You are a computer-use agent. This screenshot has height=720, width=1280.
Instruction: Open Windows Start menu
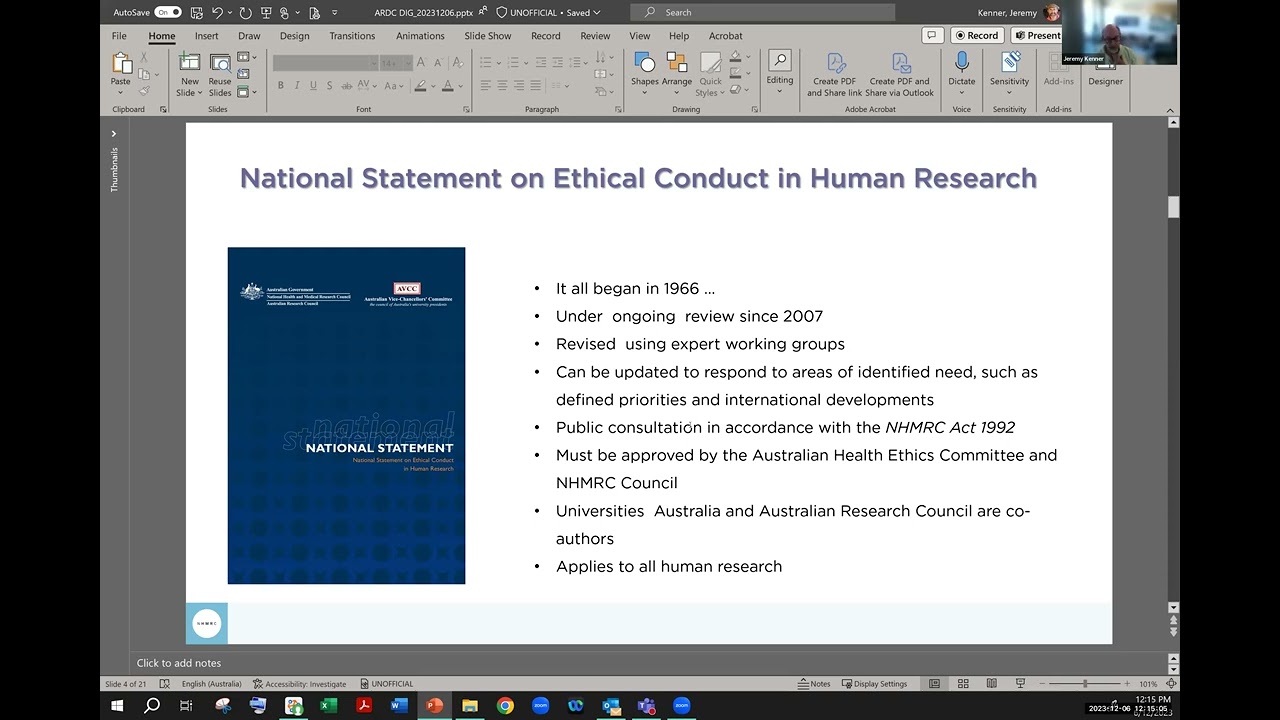click(x=117, y=706)
